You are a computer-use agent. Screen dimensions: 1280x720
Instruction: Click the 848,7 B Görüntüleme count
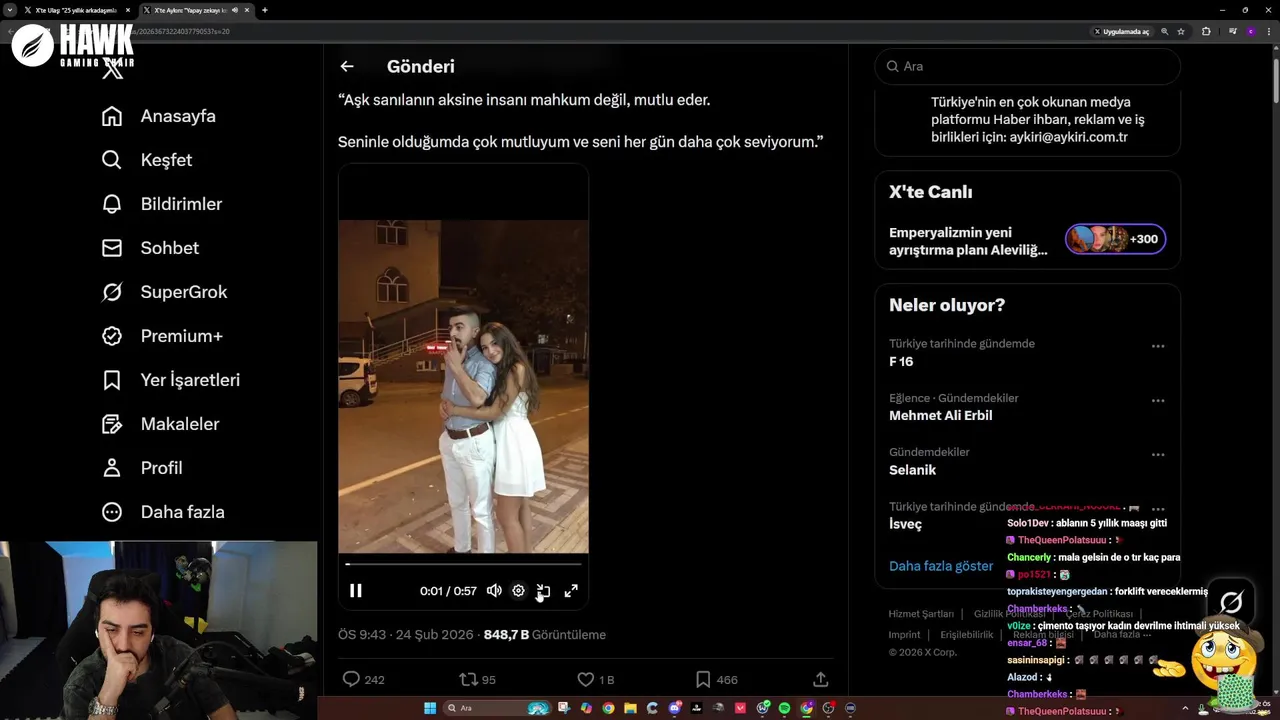tap(544, 635)
